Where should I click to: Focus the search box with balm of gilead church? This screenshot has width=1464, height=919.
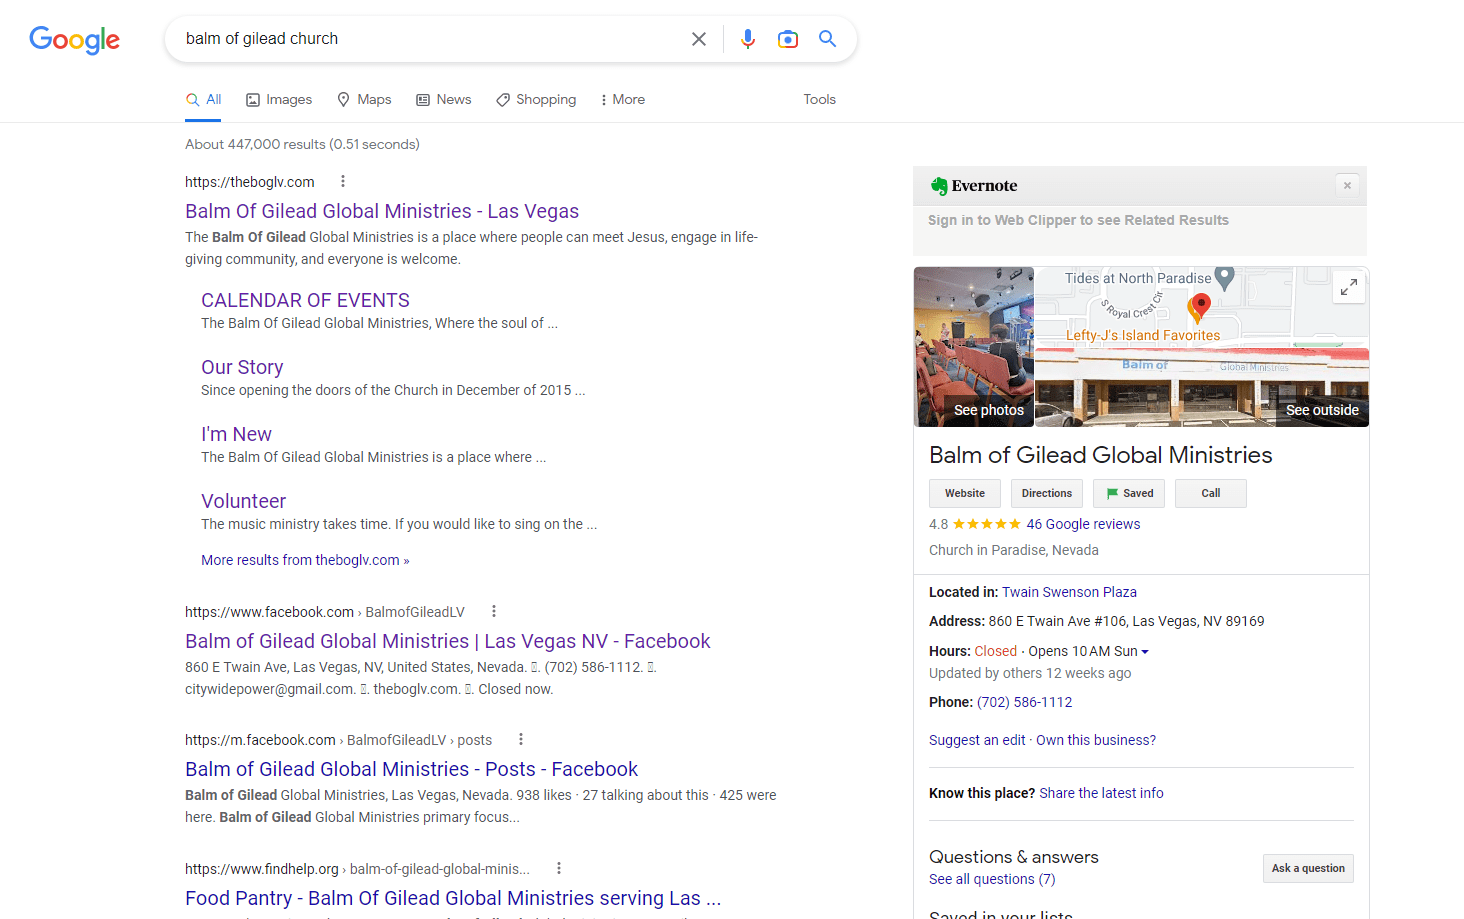click(430, 39)
